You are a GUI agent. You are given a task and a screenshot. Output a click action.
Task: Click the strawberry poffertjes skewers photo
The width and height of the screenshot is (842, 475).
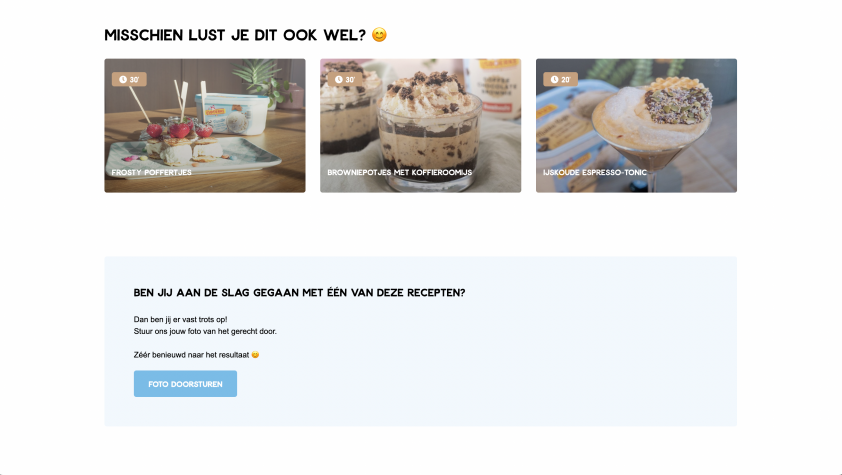pyautogui.click(x=205, y=126)
